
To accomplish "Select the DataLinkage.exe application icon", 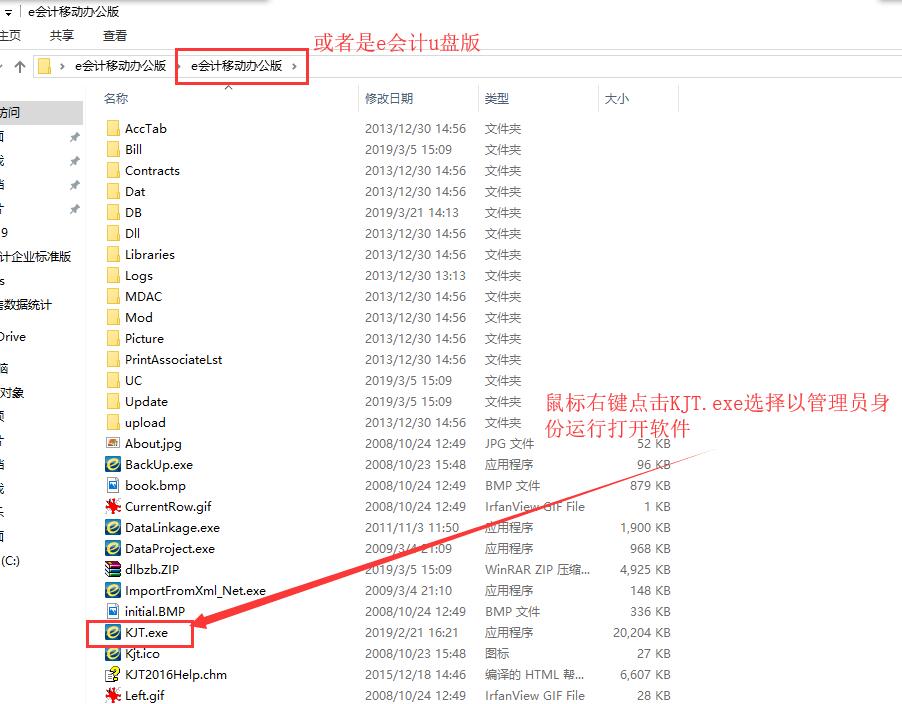I will point(113,527).
